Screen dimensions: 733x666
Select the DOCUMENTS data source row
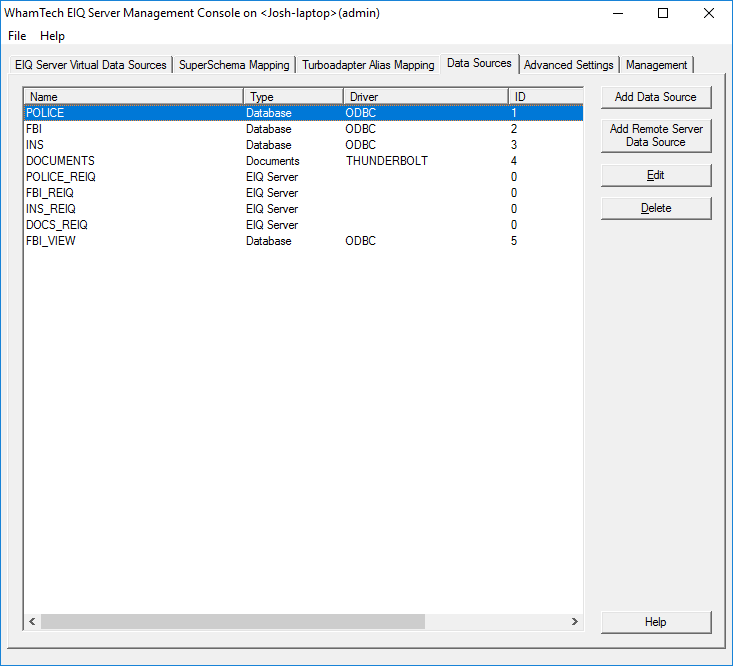tap(303, 161)
